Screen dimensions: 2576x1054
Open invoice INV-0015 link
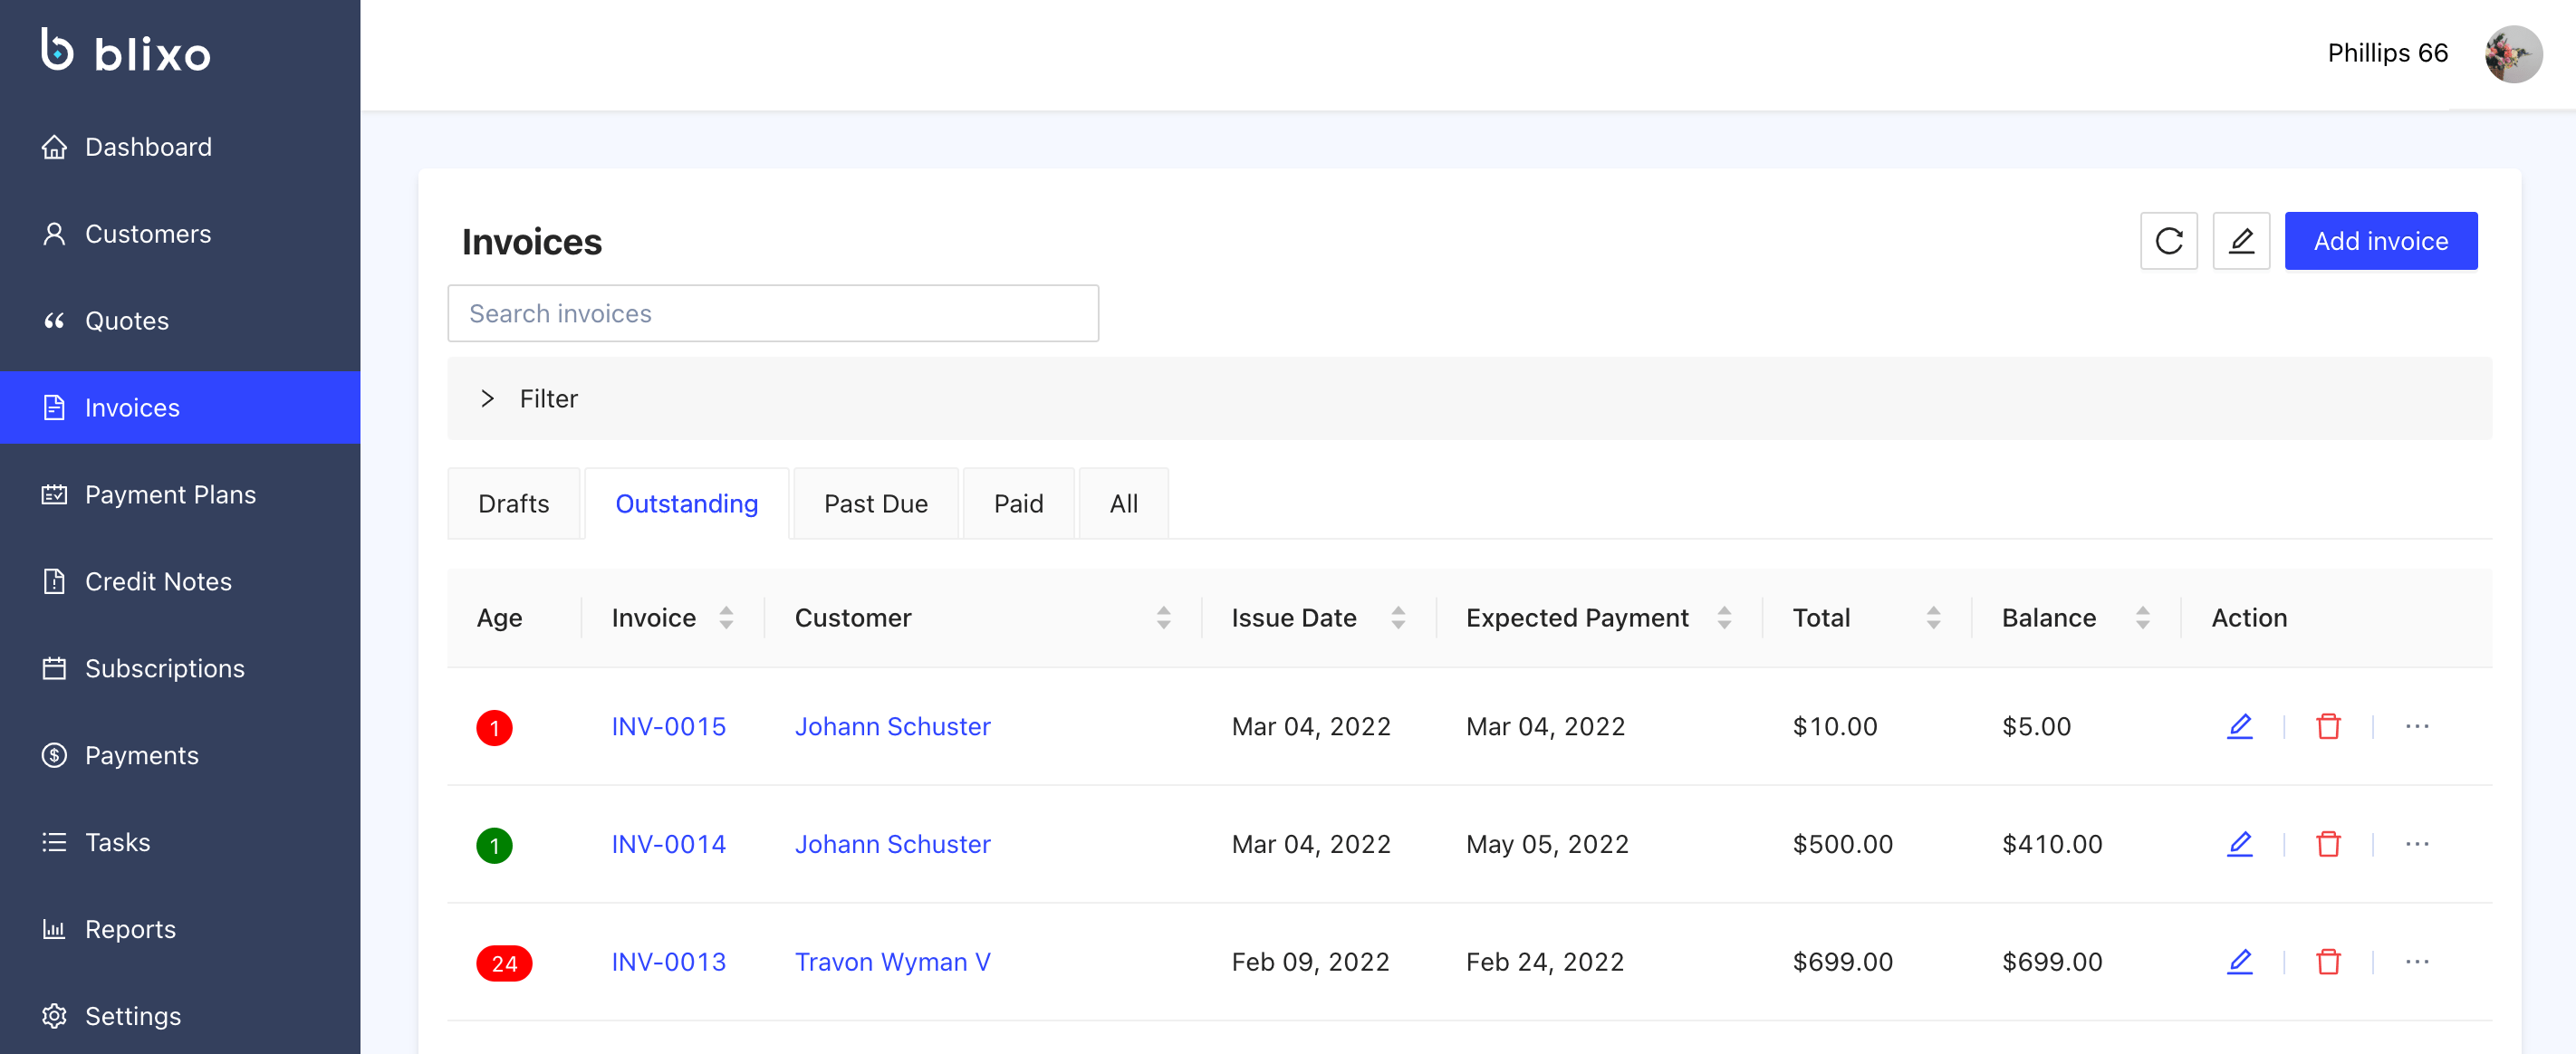[668, 726]
